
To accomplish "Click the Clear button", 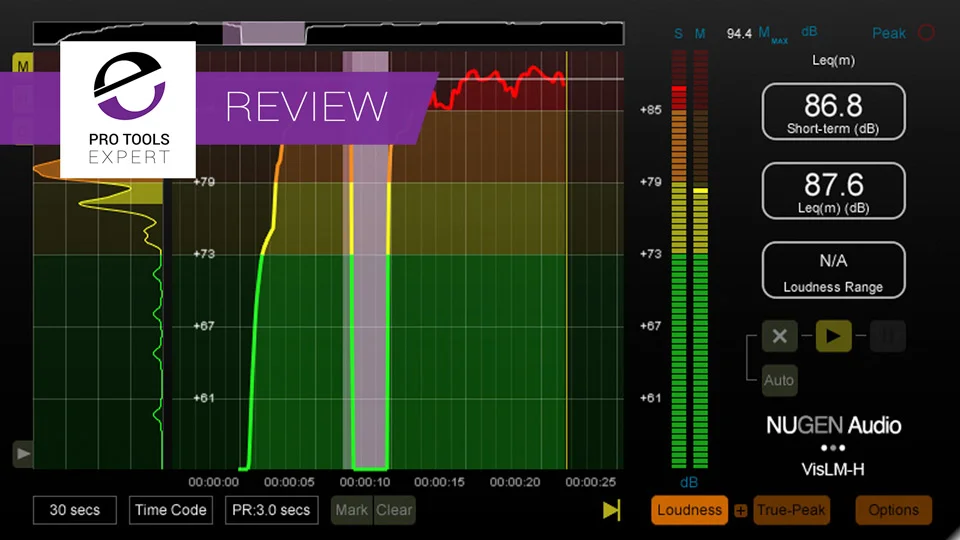I will [394, 510].
